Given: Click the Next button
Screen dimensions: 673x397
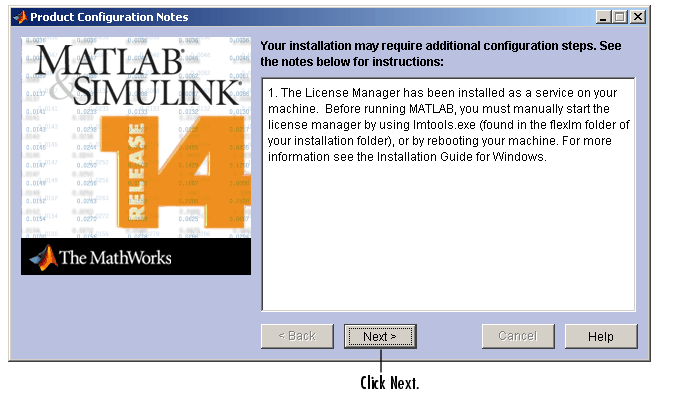Looking at the screenshot, I should click(380, 336).
